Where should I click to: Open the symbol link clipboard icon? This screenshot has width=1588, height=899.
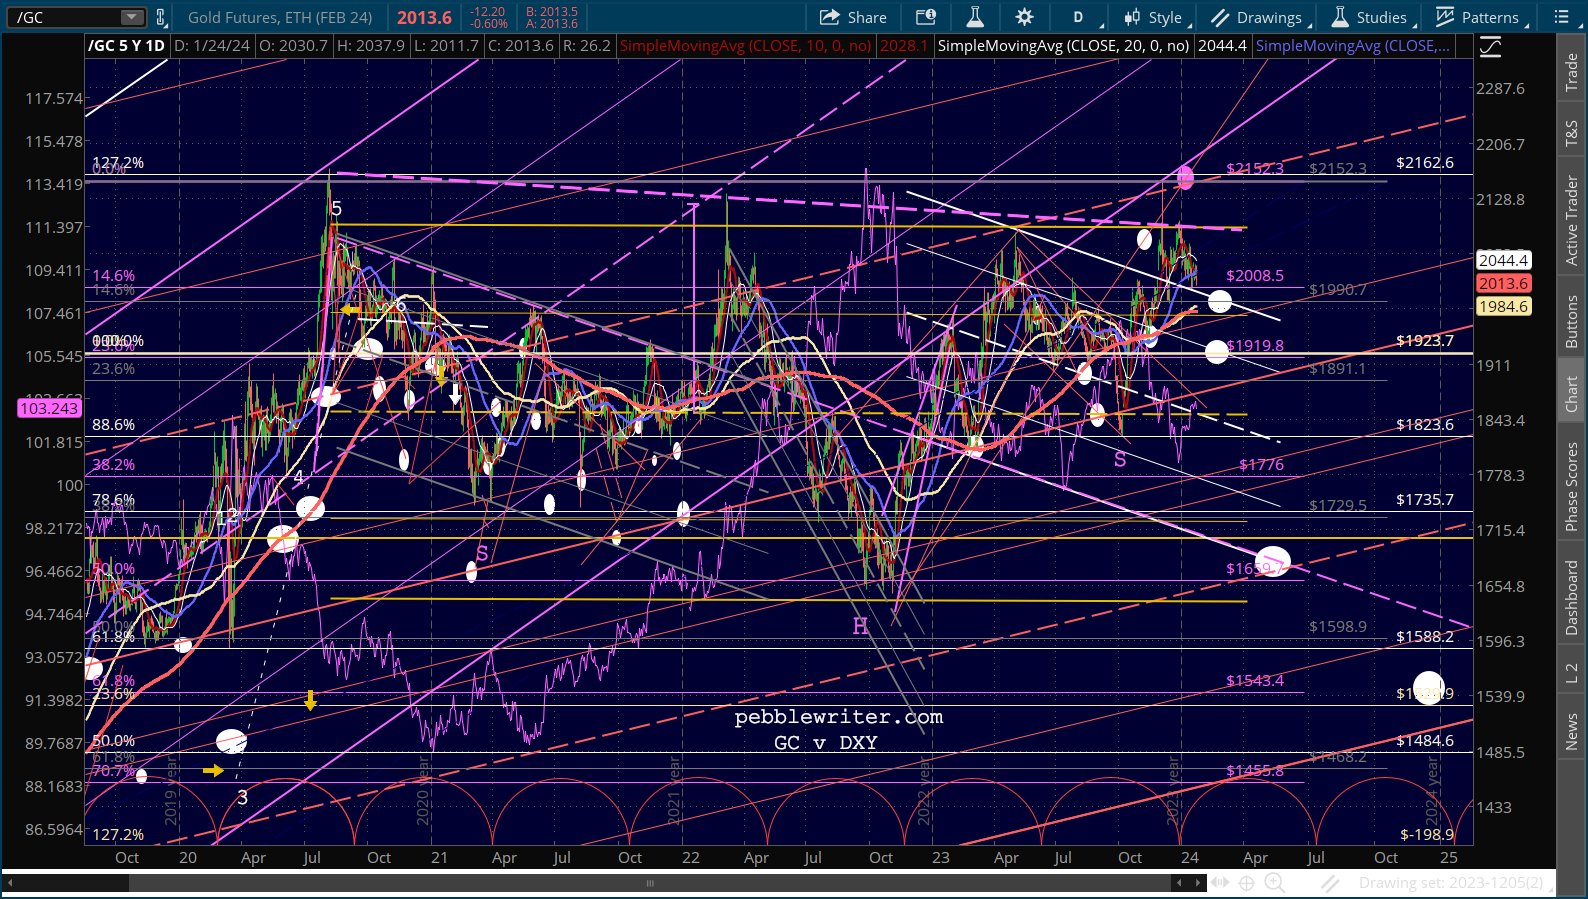point(161,17)
